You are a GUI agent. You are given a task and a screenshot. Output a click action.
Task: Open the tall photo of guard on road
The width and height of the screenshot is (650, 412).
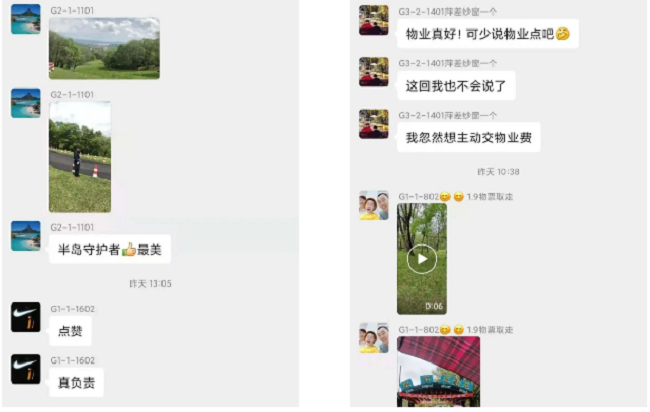(x=80, y=157)
